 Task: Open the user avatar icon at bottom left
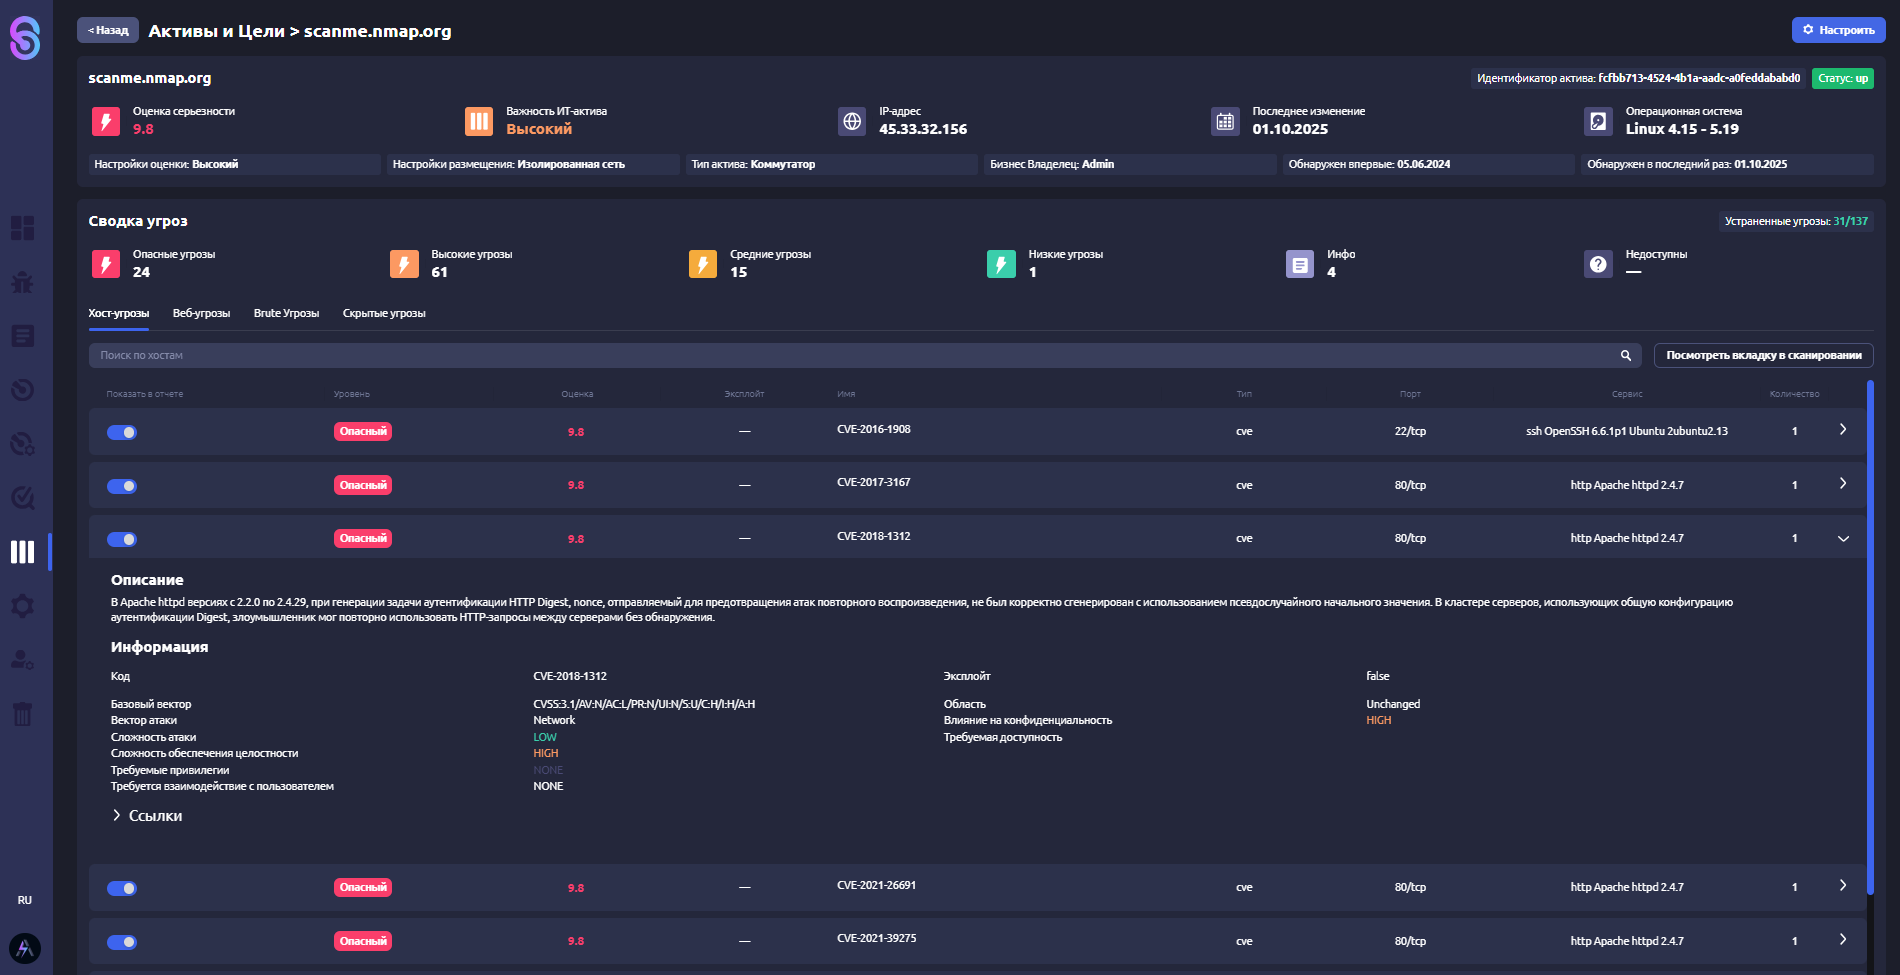(x=25, y=947)
